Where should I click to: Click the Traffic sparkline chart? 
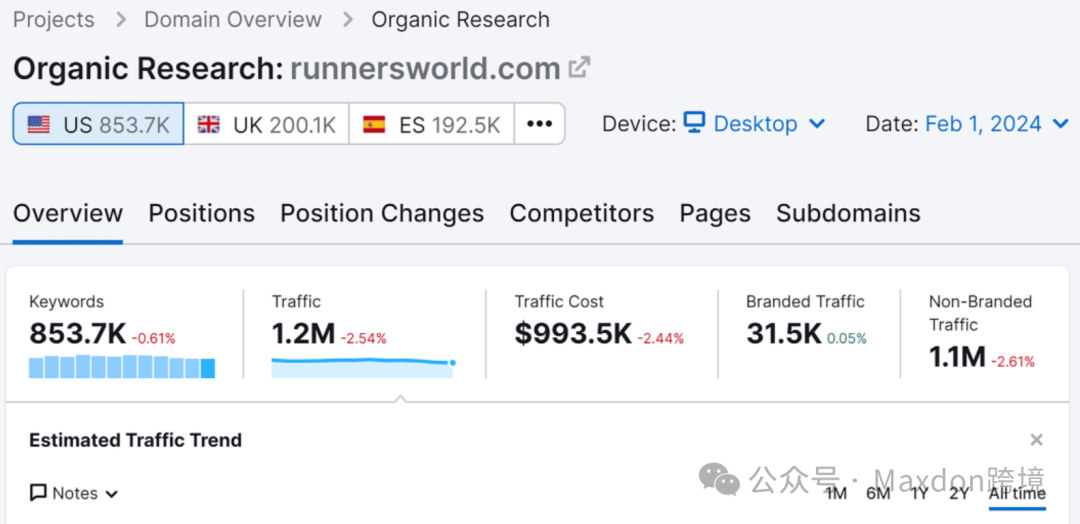pos(363,368)
